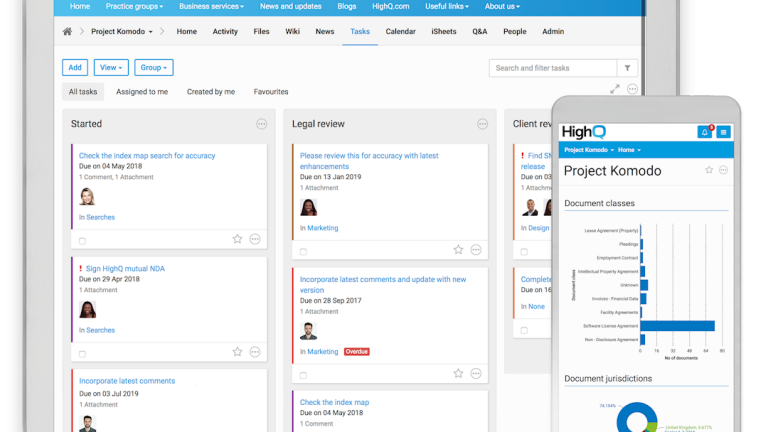
Task: Switch to the Calendar tab
Action: (400, 31)
